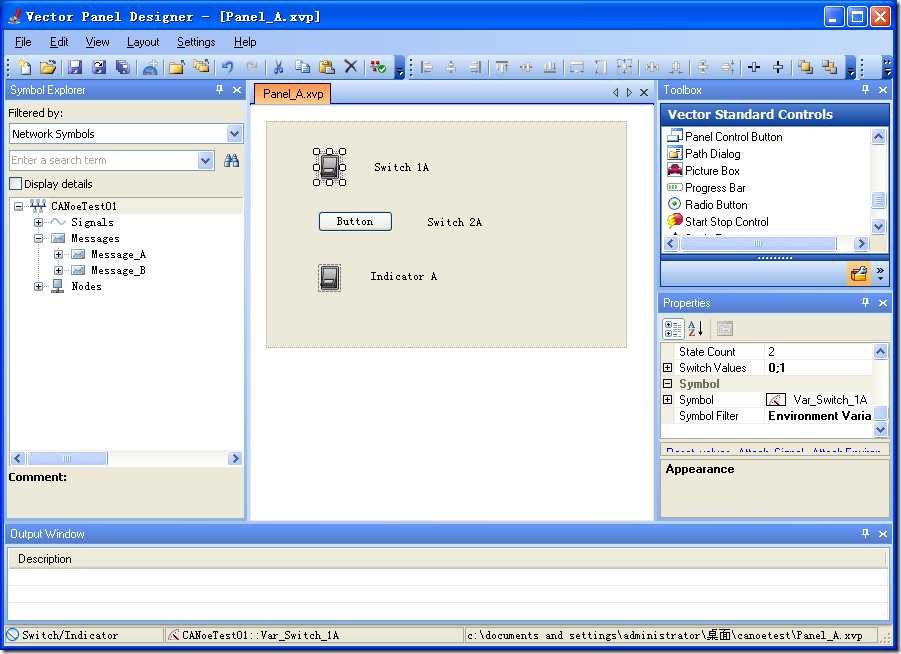Viewport: 901px width, 654px height.
Task: Select the Switch 2A label on canvas
Action: tap(455, 222)
